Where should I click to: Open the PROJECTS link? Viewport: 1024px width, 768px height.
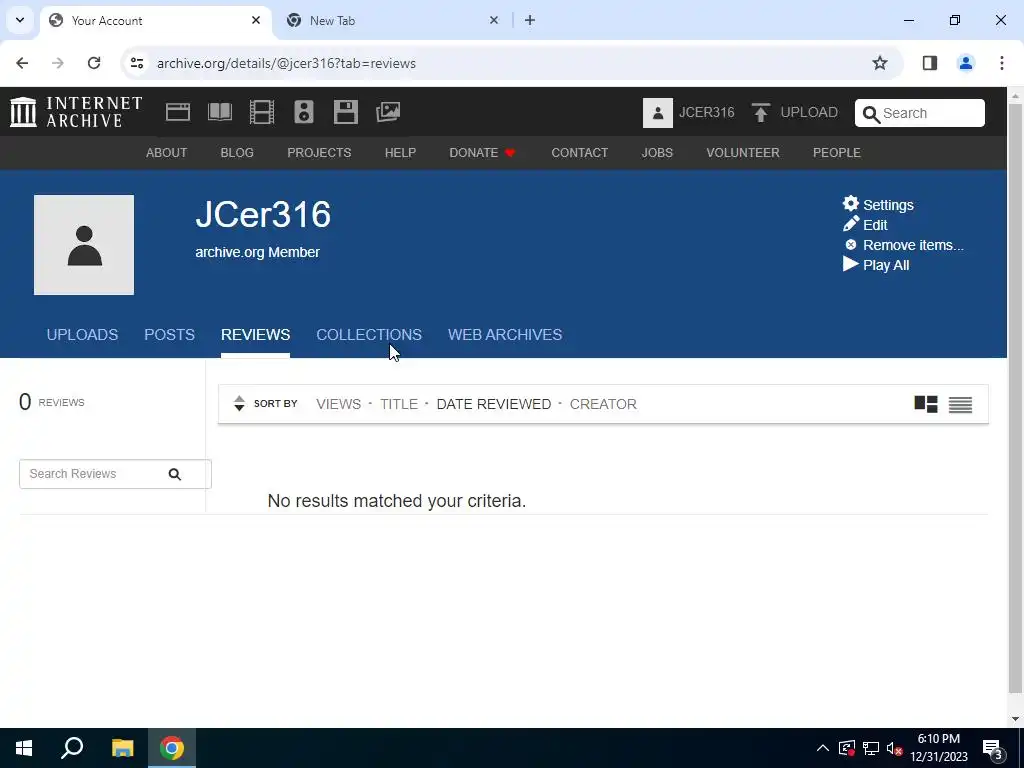tap(319, 153)
